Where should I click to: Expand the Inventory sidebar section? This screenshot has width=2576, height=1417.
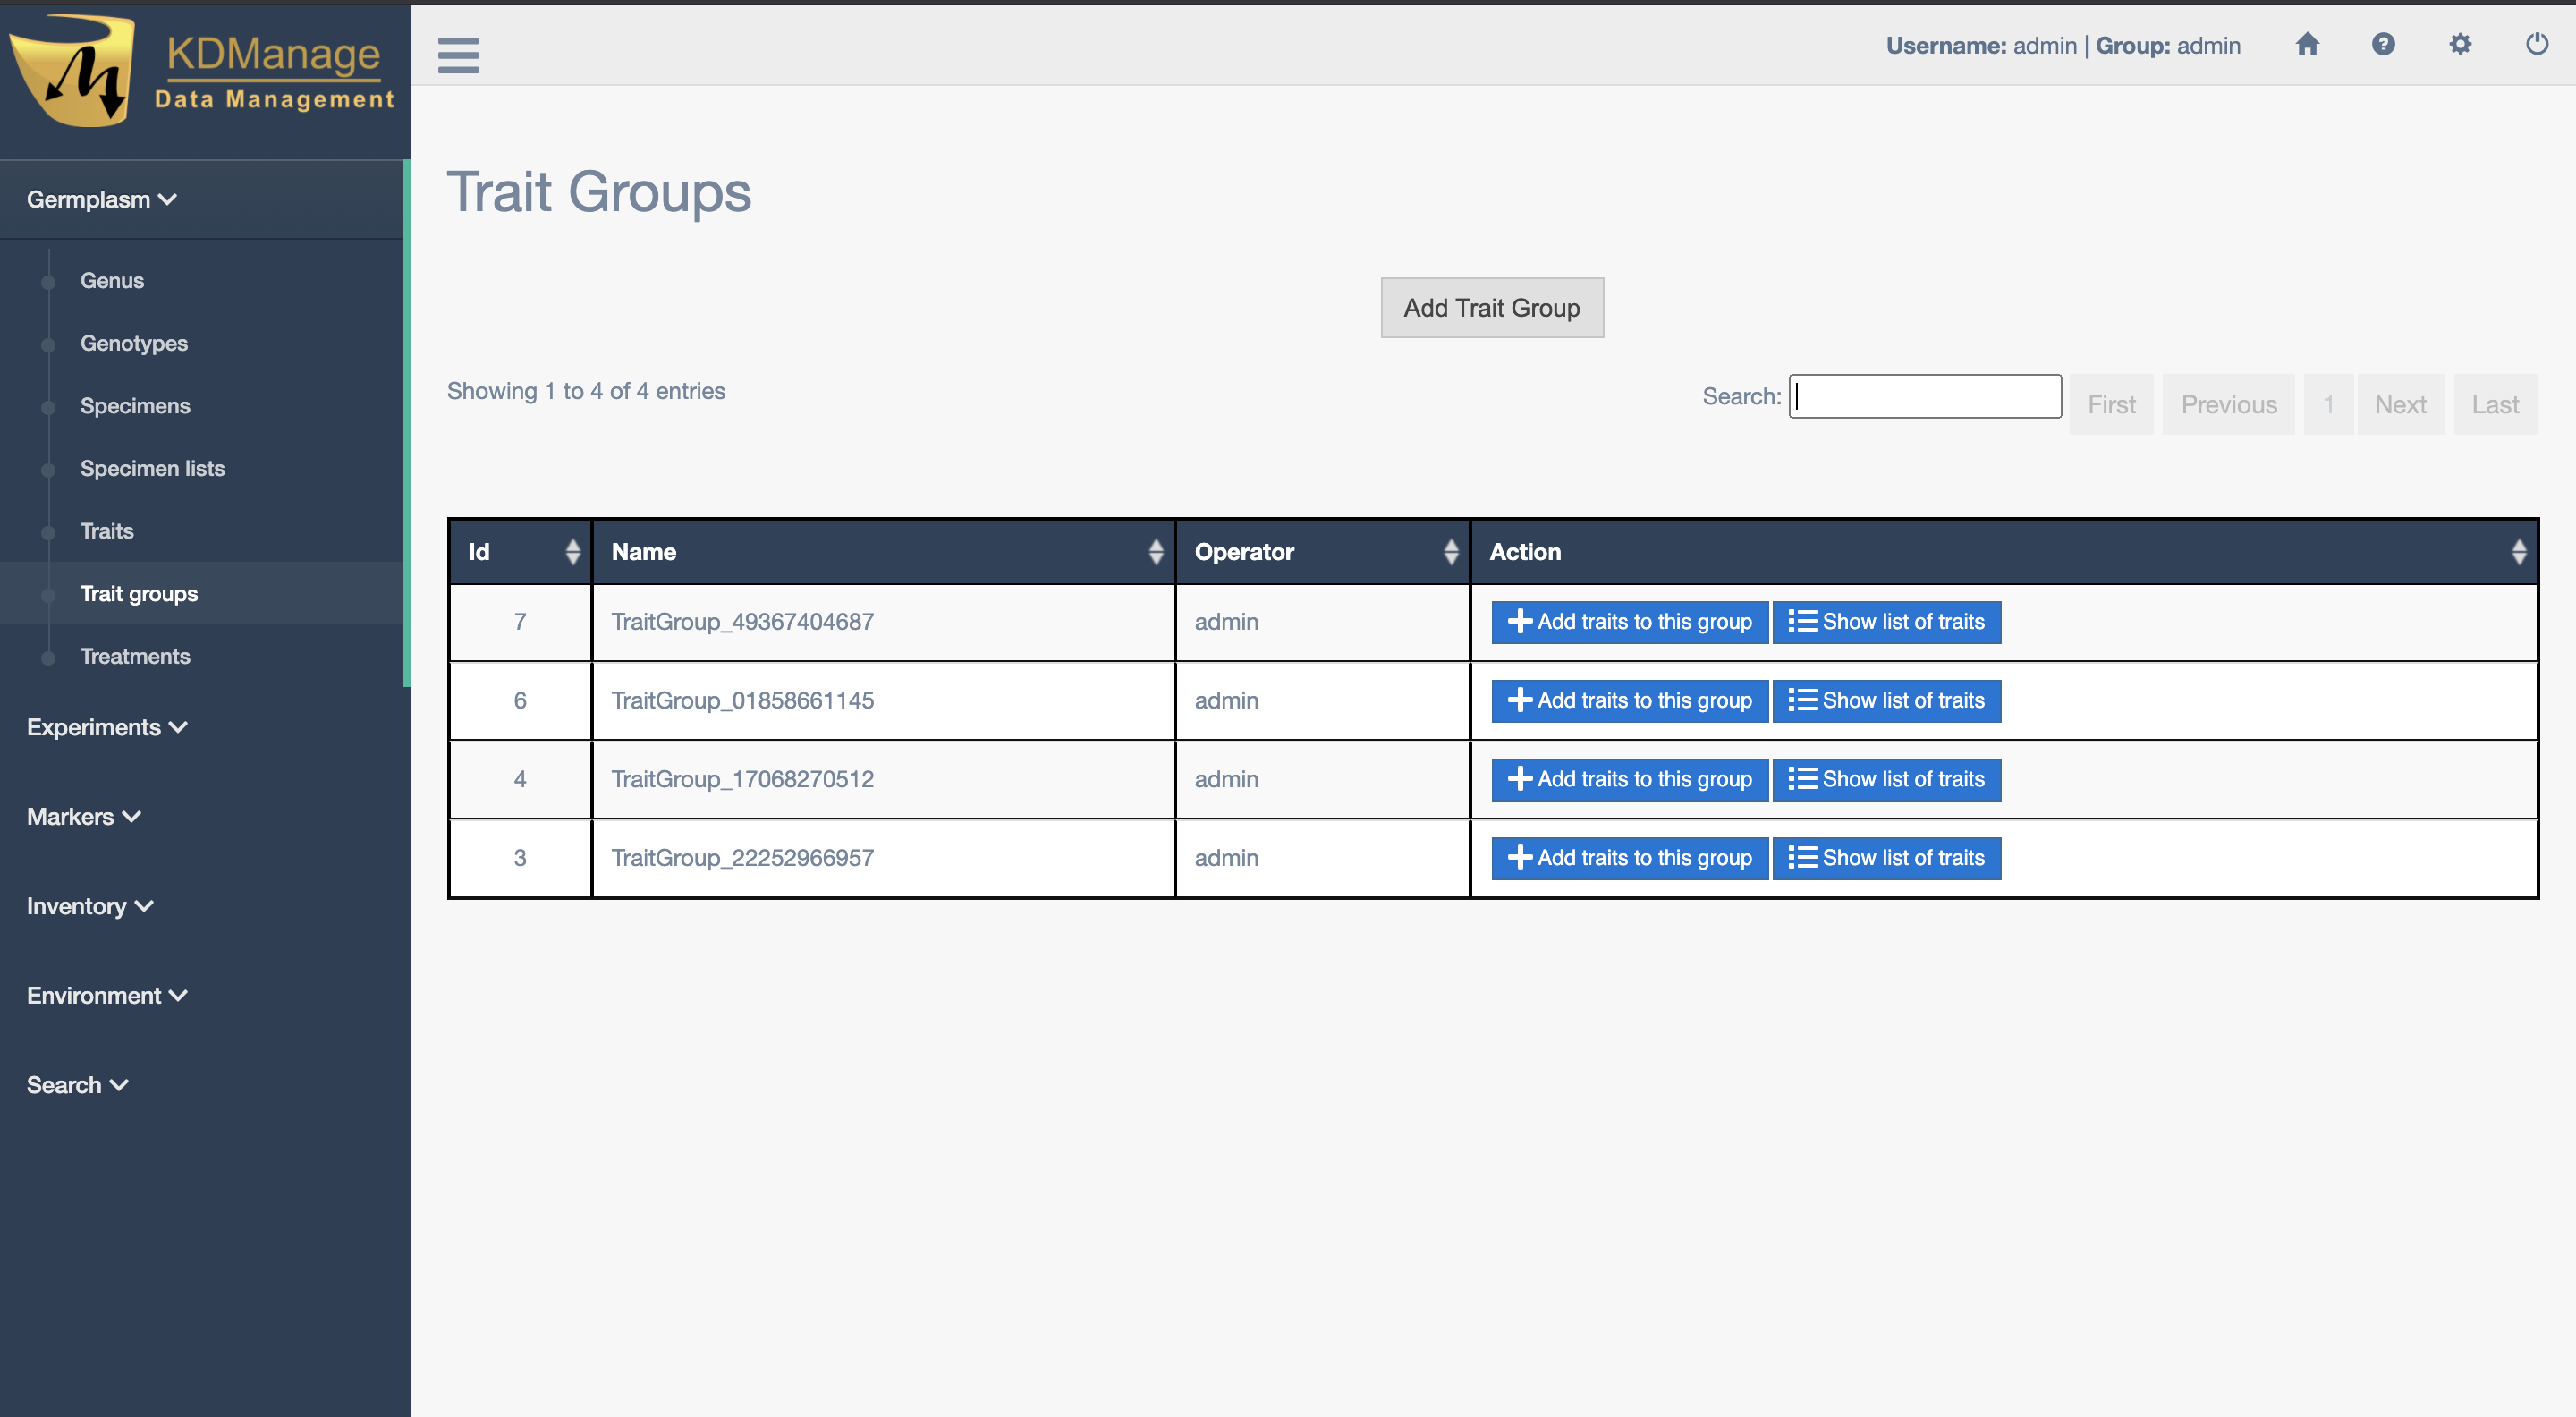tap(89, 906)
